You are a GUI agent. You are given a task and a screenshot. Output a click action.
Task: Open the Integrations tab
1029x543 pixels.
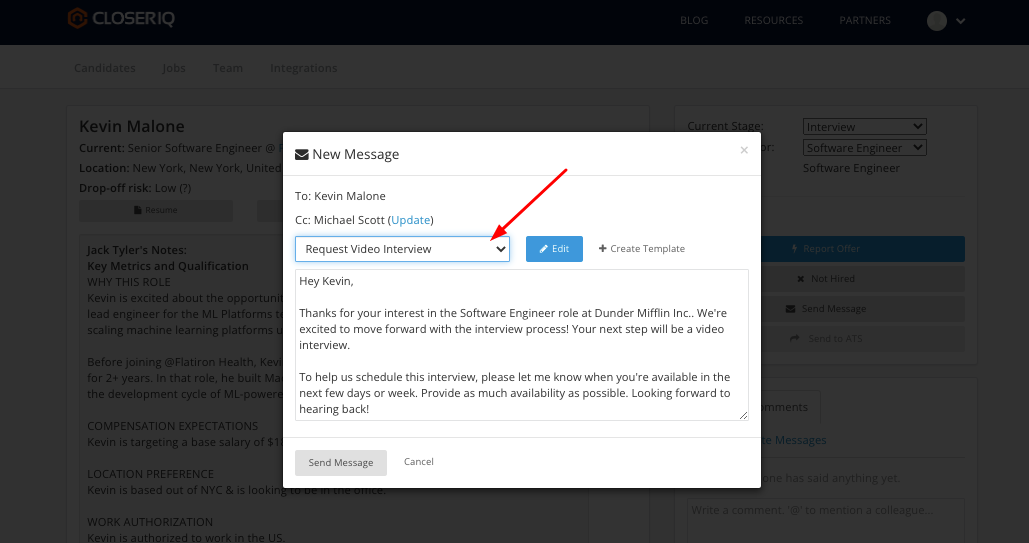pyautogui.click(x=303, y=68)
